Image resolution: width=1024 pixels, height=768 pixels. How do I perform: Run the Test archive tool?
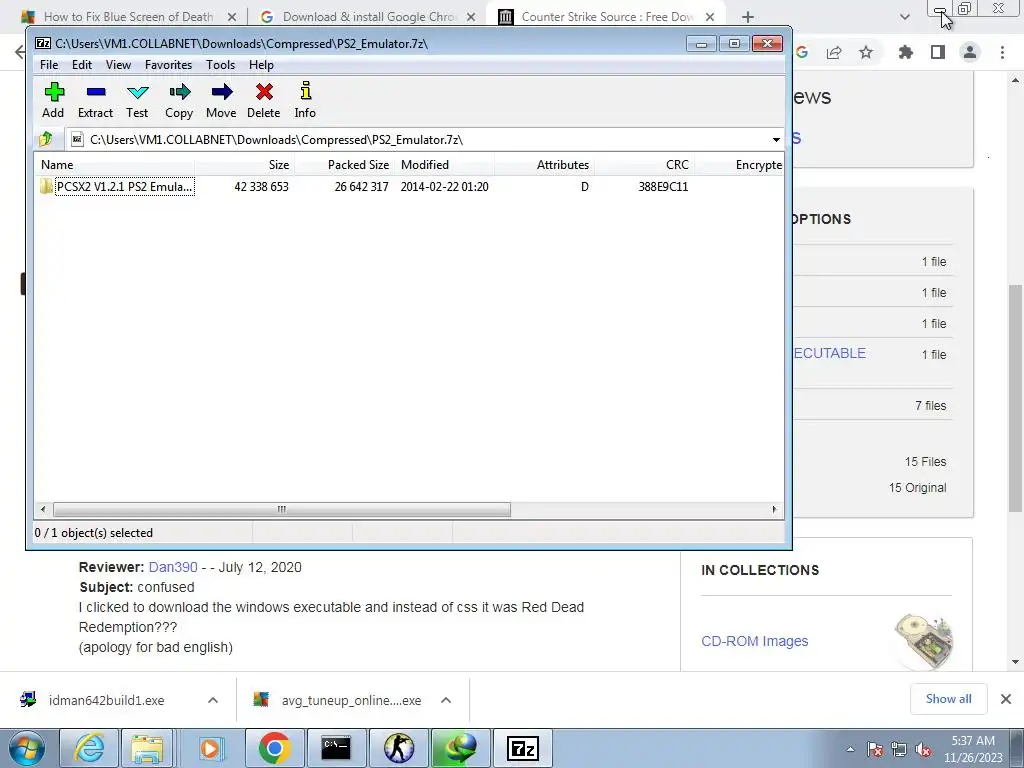point(137,100)
